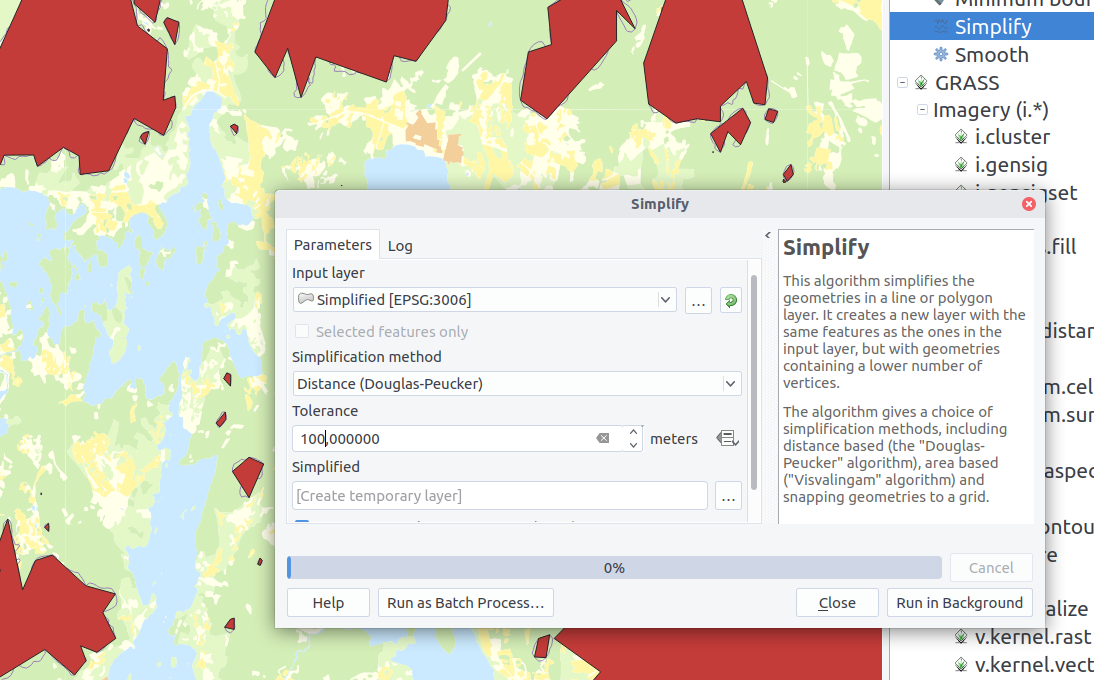1094x680 pixels.
Task: Click the i.cluster GRASS algorithm
Action: [x=1013, y=137]
